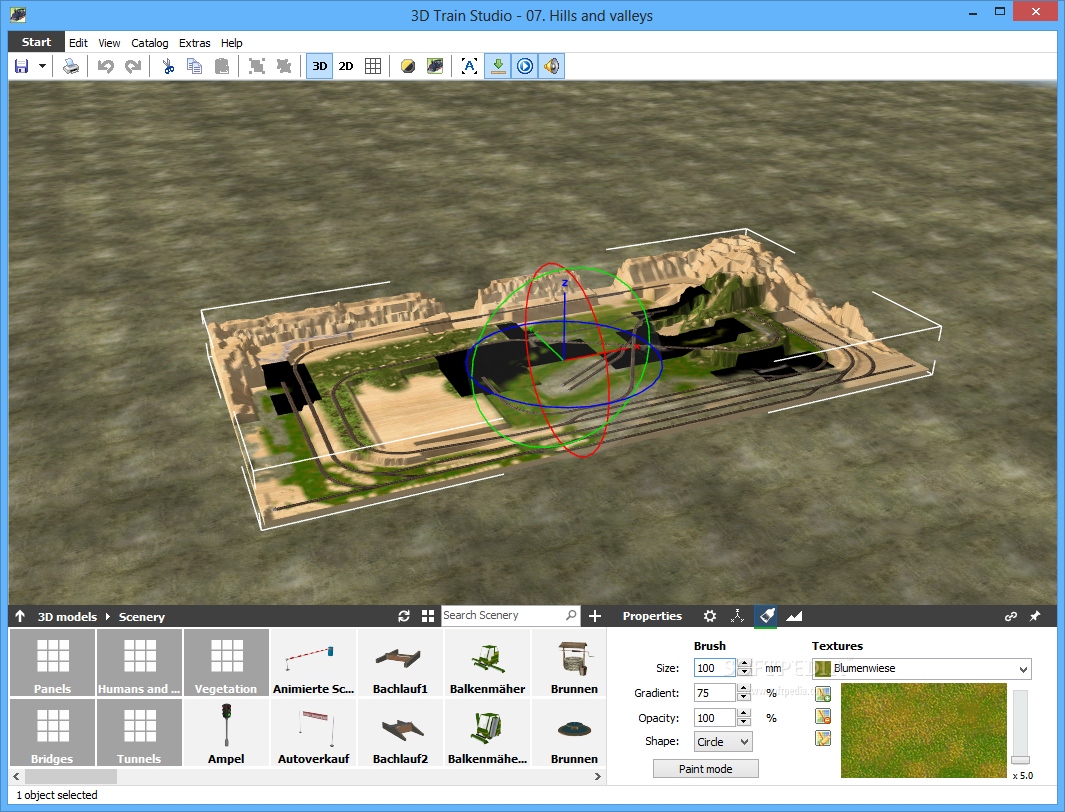The height and width of the screenshot is (812, 1065).
Task: Open the Properties gear settings tab
Action: click(710, 616)
